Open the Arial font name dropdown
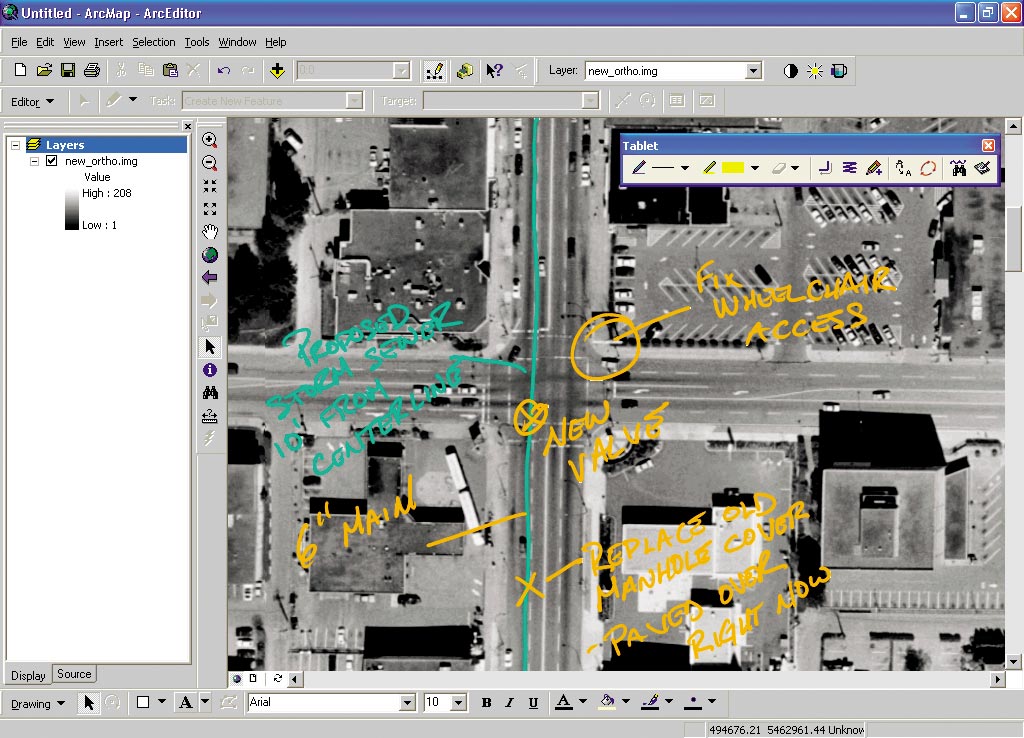 [x=407, y=703]
